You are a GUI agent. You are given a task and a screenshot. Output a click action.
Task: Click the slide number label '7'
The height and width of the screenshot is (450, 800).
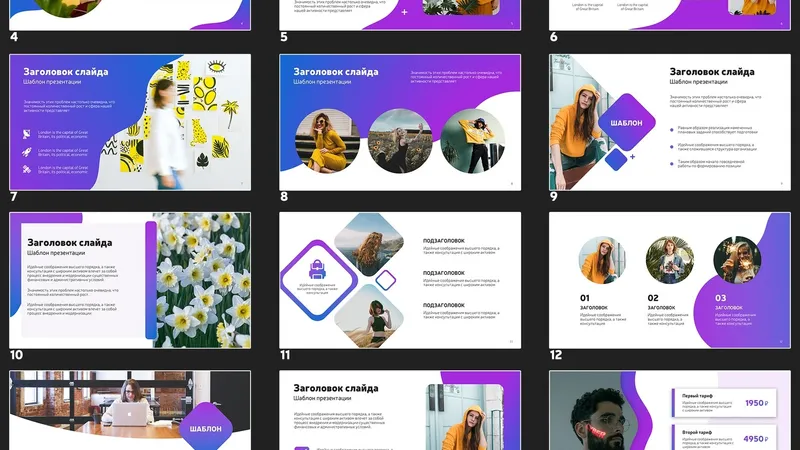[13, 196]
